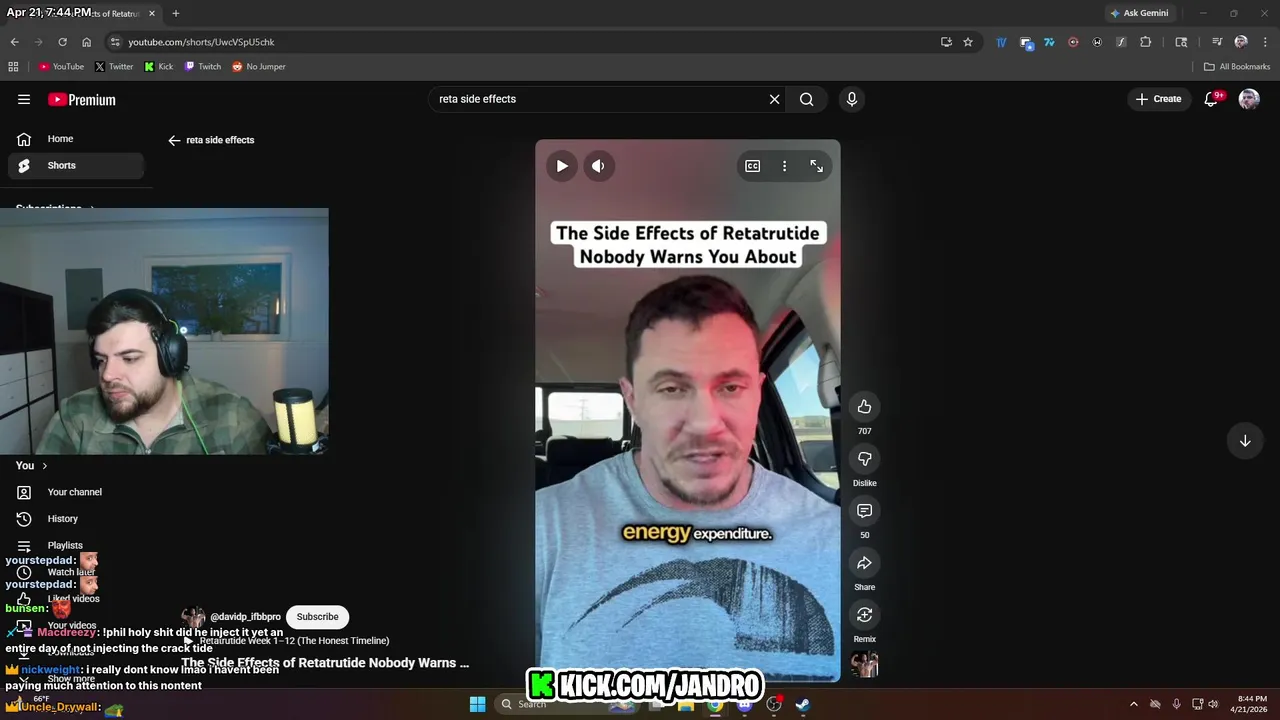Open the browser home page
Viewport: 1280px width, 720px height.
pos(86,42)
